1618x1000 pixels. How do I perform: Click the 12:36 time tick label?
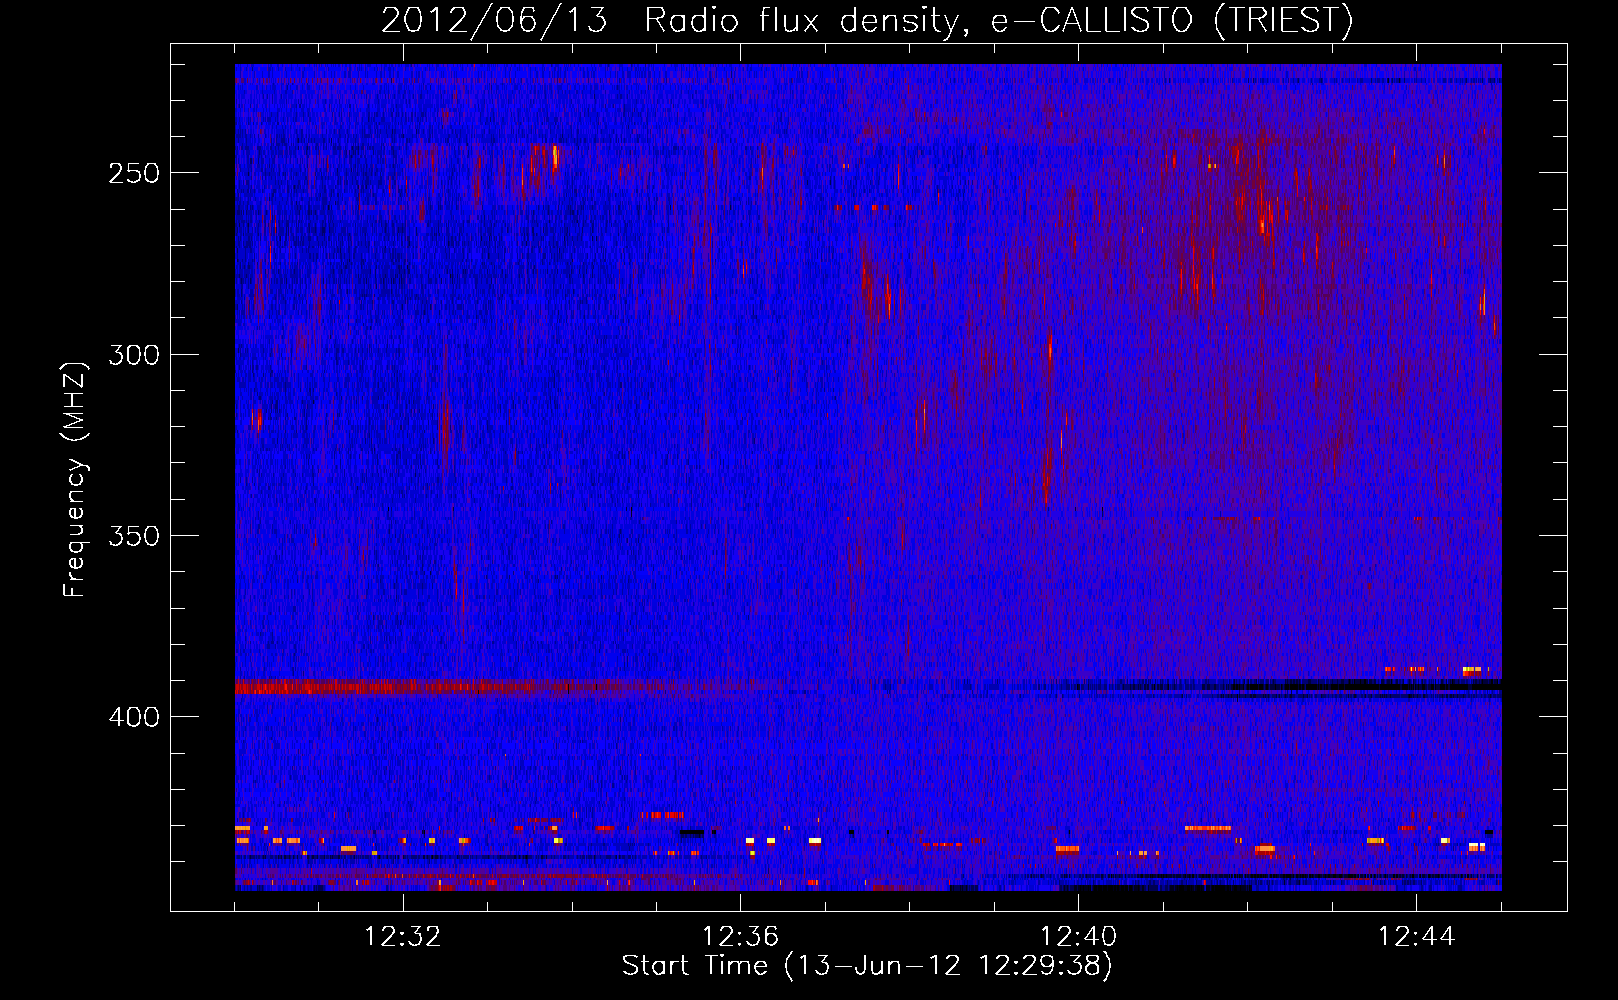click(x=740, y=937)
